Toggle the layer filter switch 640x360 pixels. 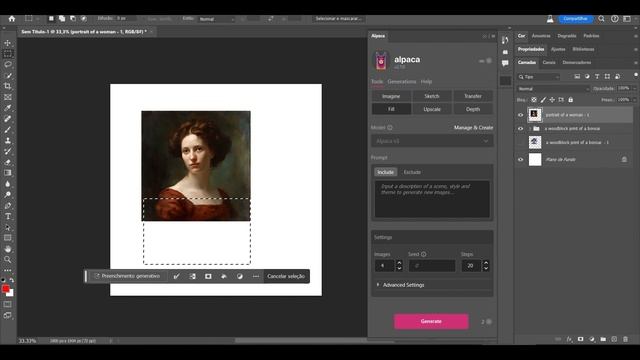[636, 76]
